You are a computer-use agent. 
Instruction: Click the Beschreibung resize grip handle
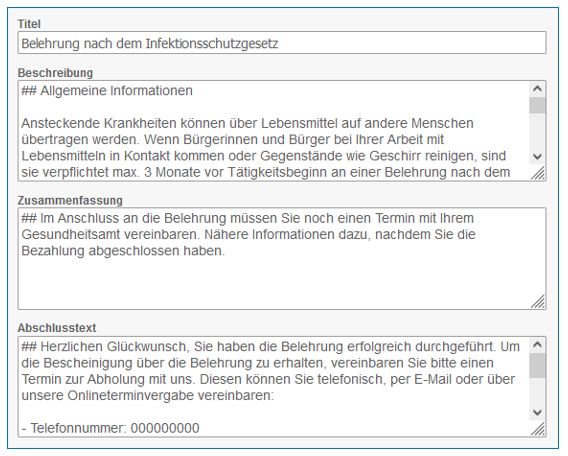point(538,173)
